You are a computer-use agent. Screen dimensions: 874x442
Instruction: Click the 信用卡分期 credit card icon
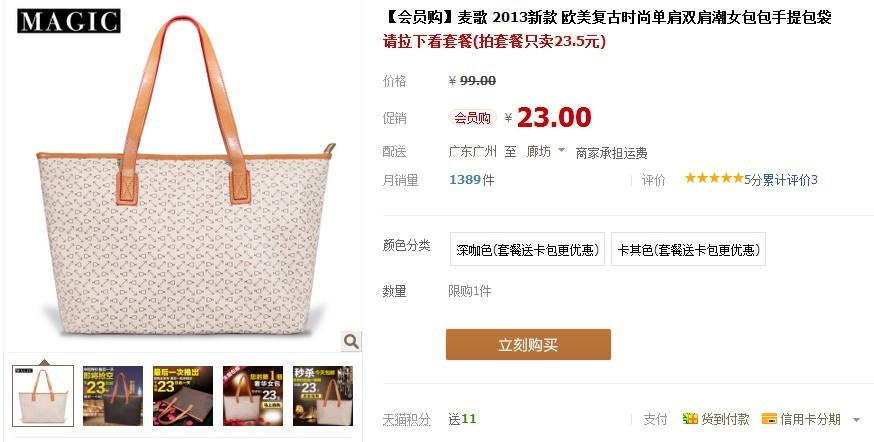point(769,419)
